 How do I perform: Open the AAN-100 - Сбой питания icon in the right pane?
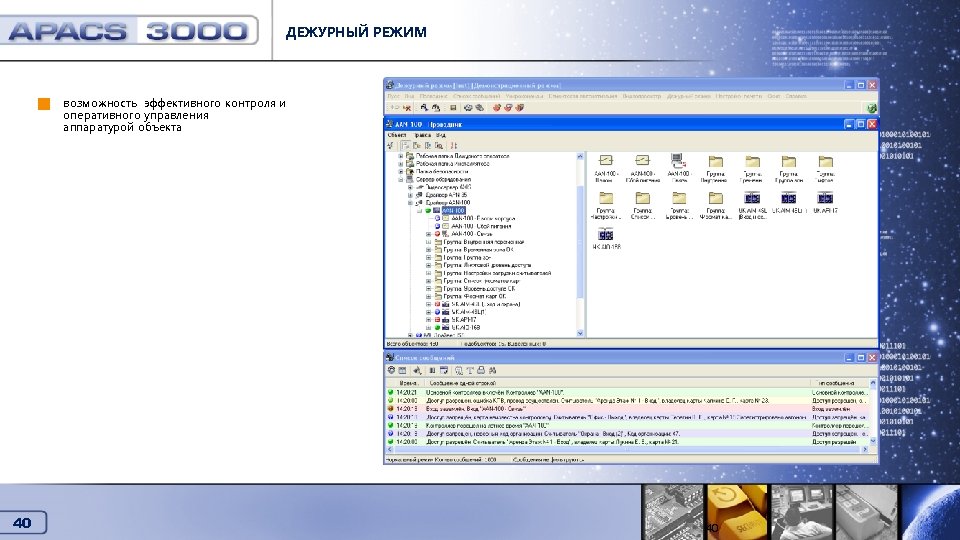[x=642, y=160]
